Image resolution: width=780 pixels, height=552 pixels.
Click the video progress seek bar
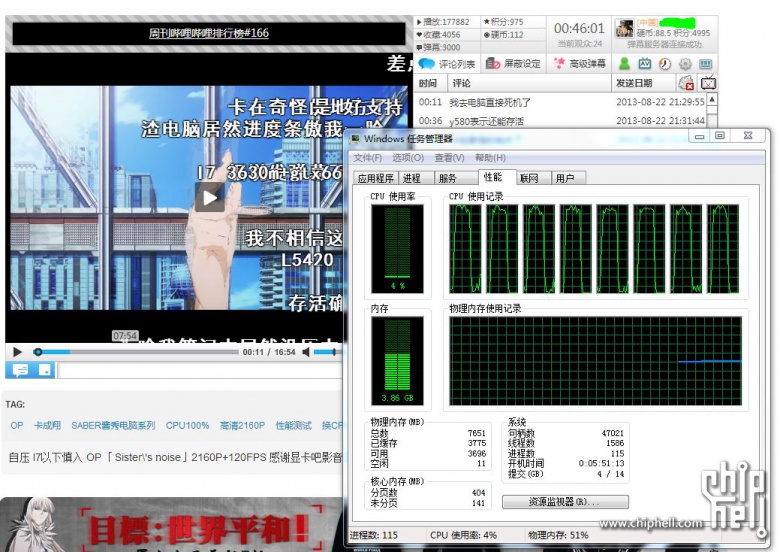[137, 352]
